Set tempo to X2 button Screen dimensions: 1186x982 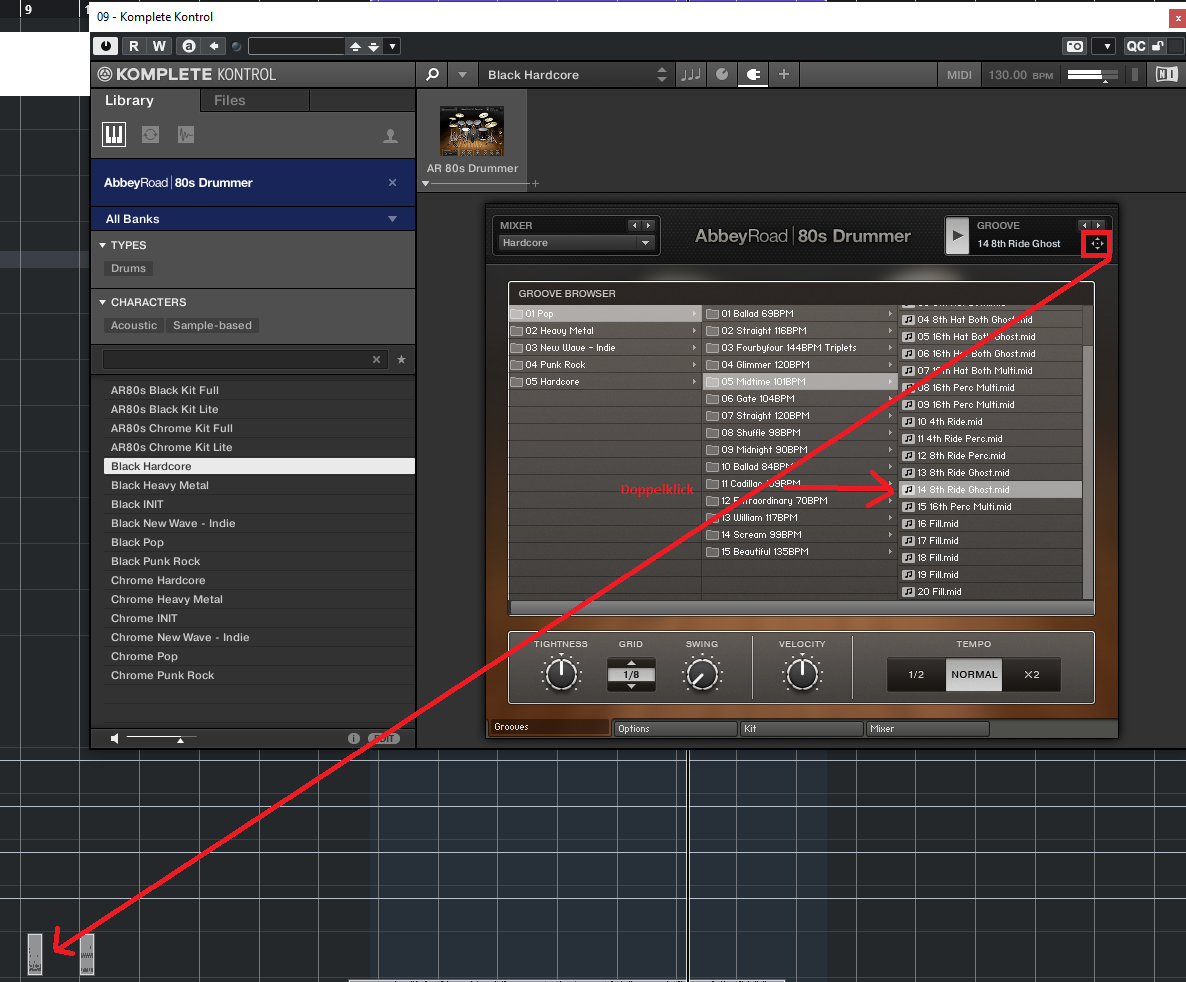coord(1031,675)
